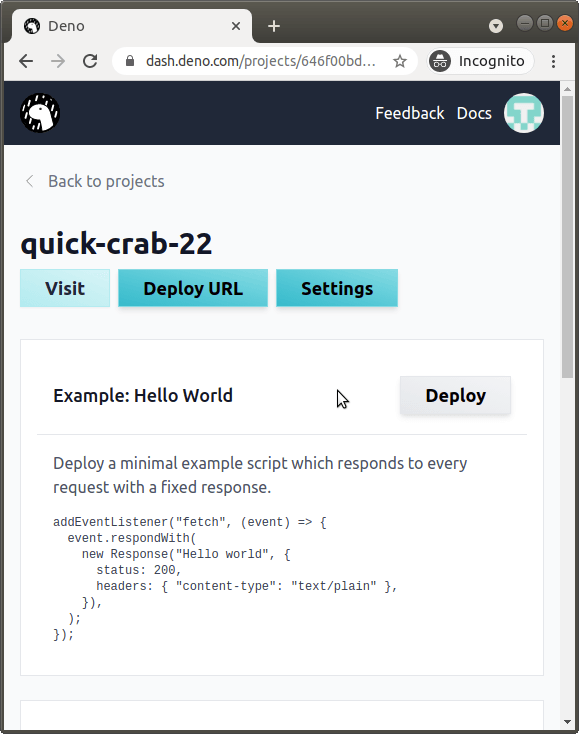579x734 pixels.
Task: View site info via the lock icon
Action: pyautogui.click(x=130, y=61)
